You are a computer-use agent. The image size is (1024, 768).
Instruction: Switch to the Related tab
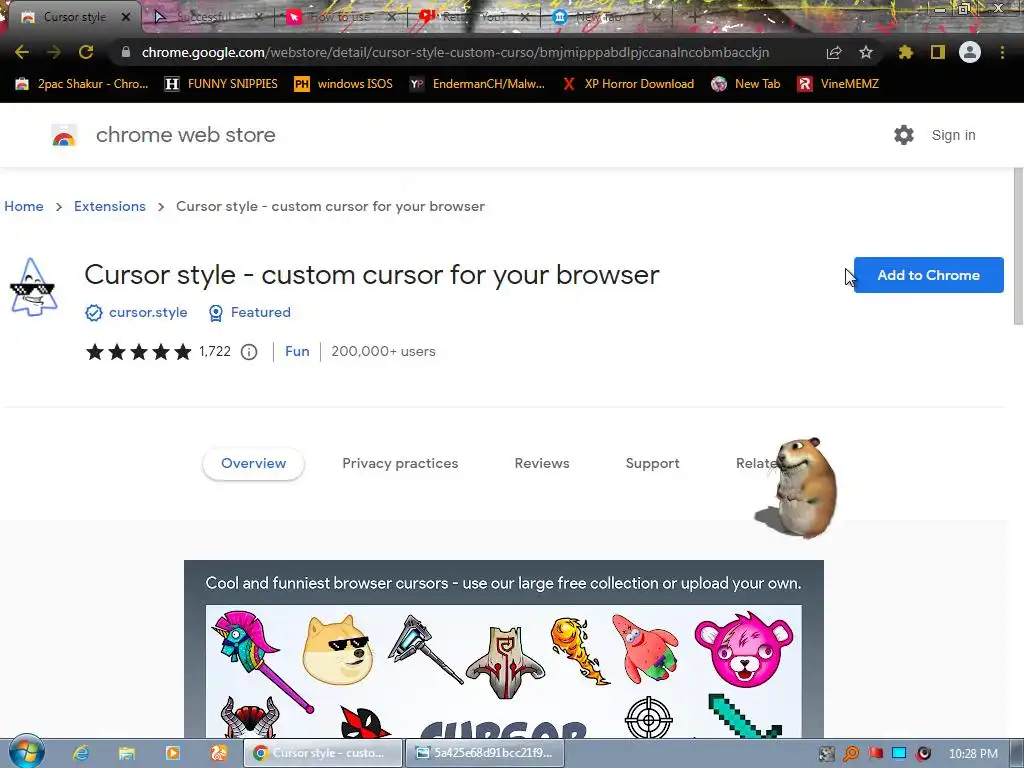coord(756,464)
